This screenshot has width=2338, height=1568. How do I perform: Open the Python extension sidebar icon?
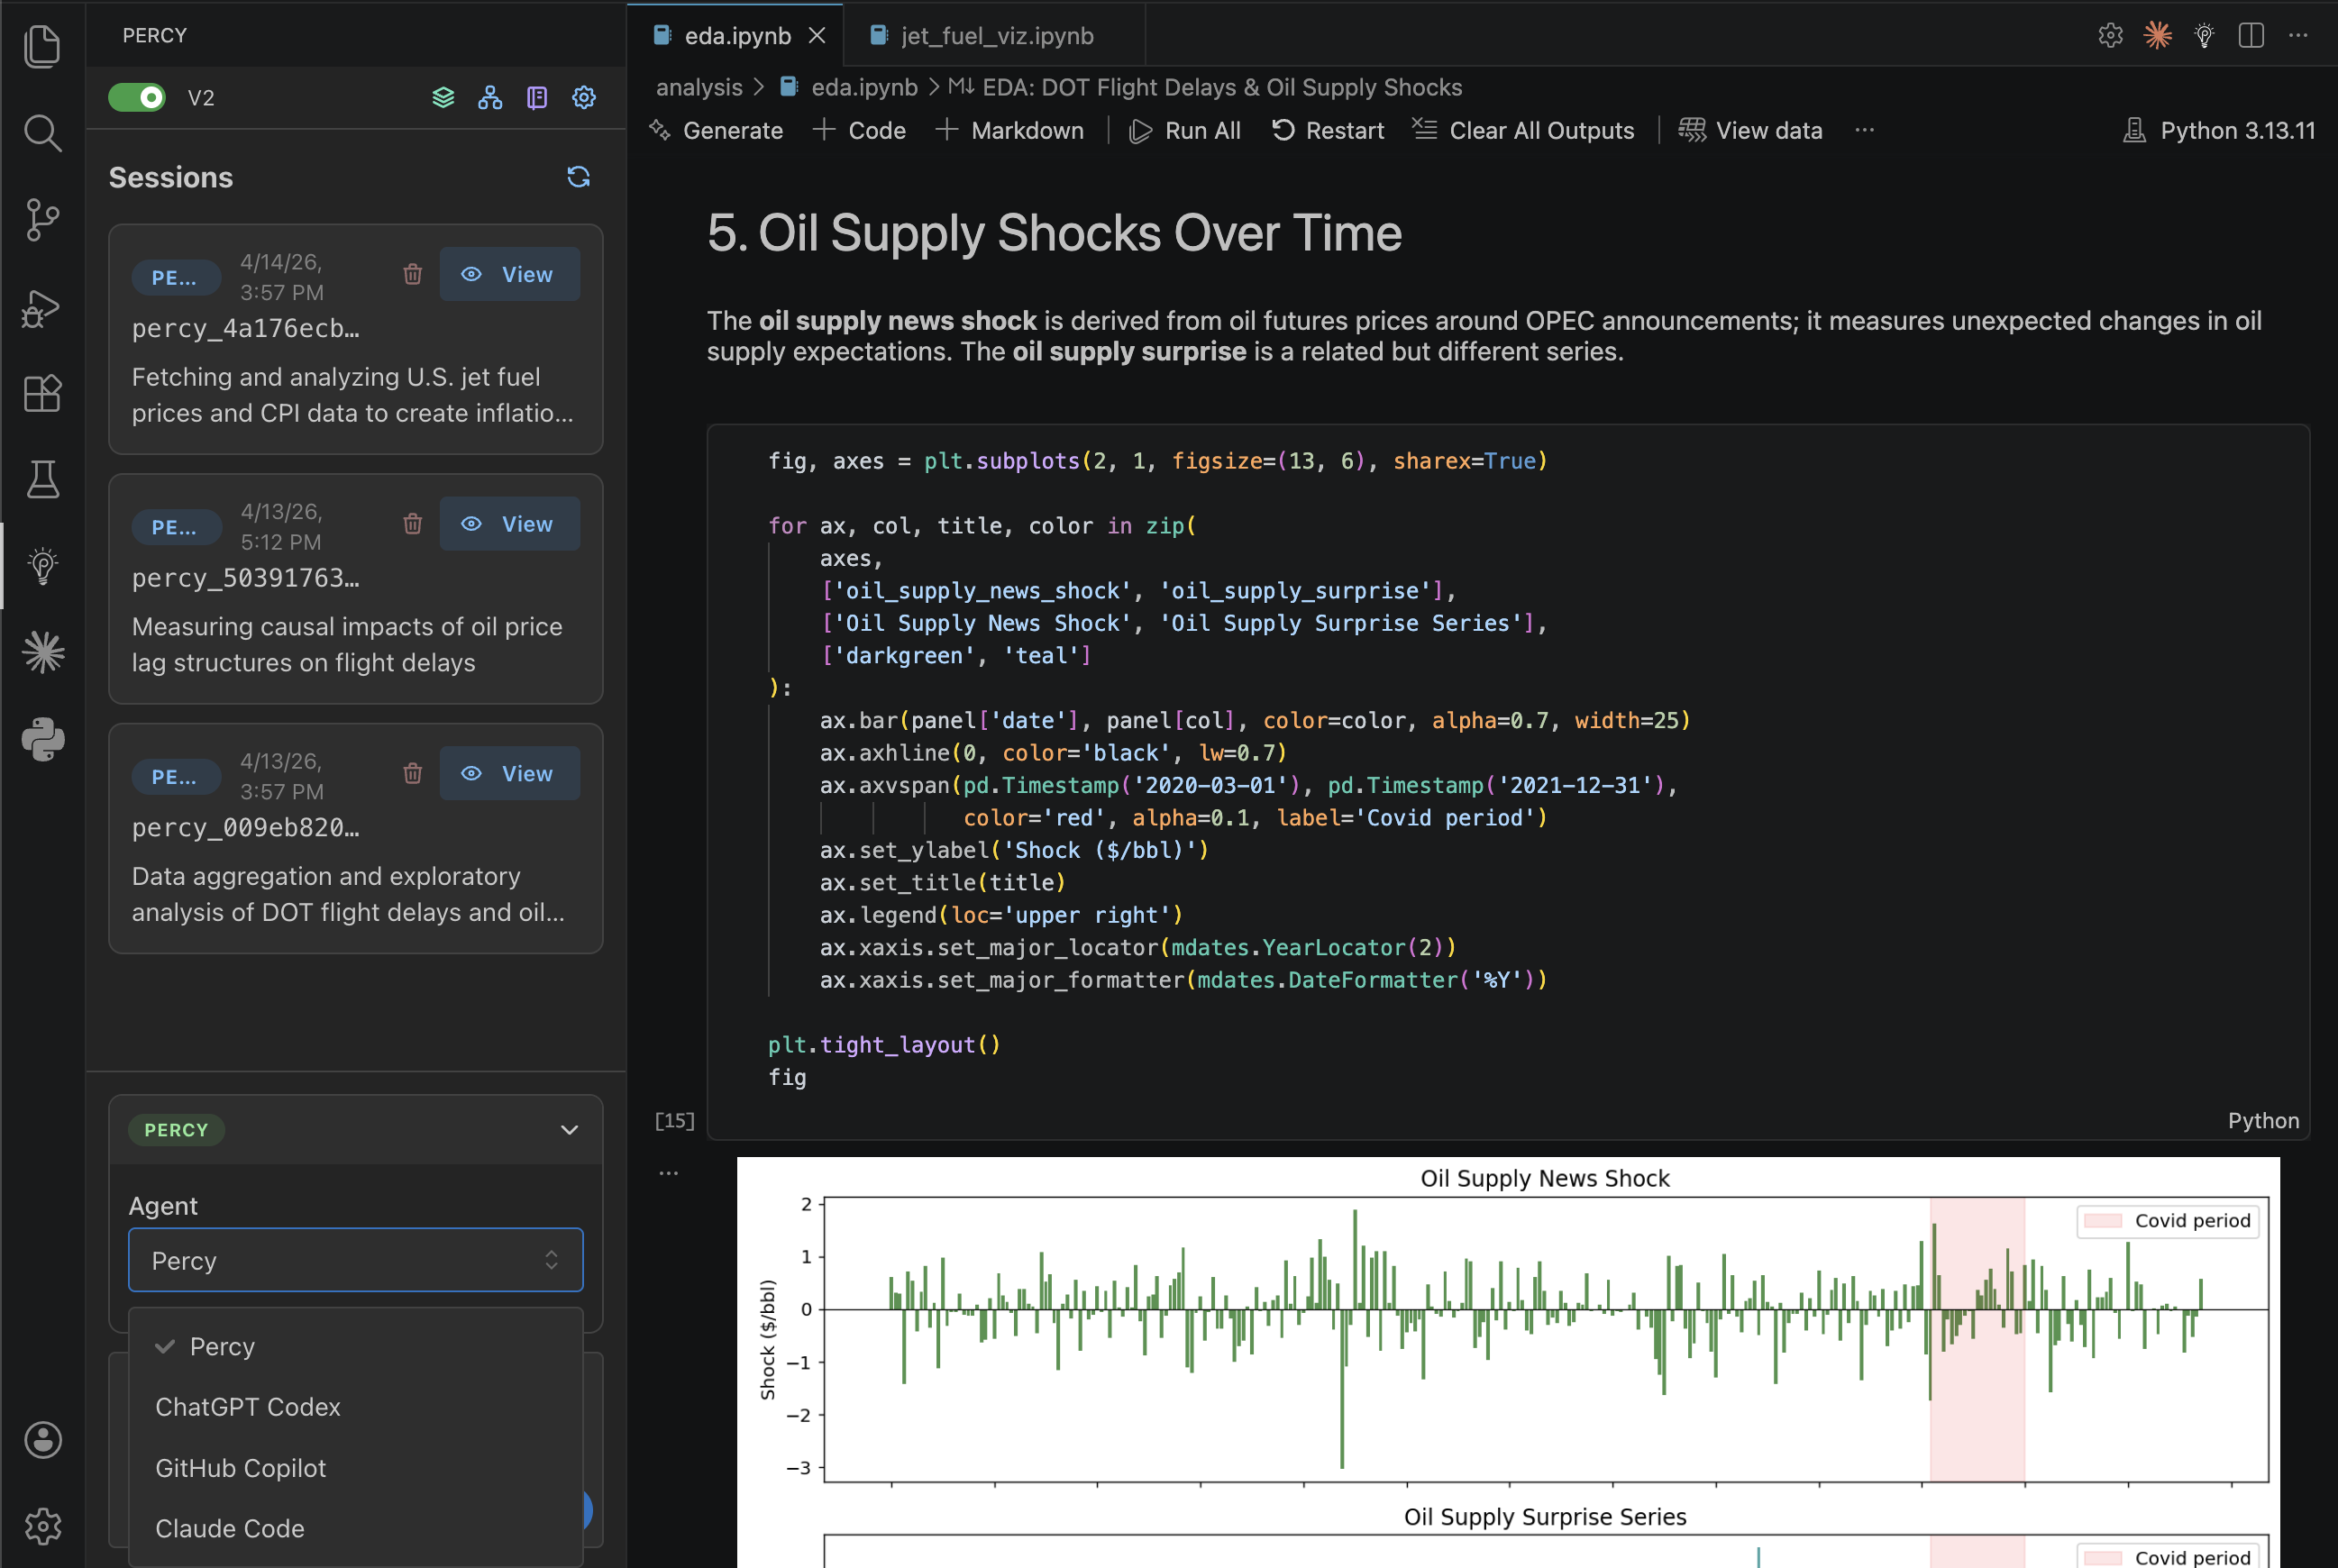coord(42,740)
